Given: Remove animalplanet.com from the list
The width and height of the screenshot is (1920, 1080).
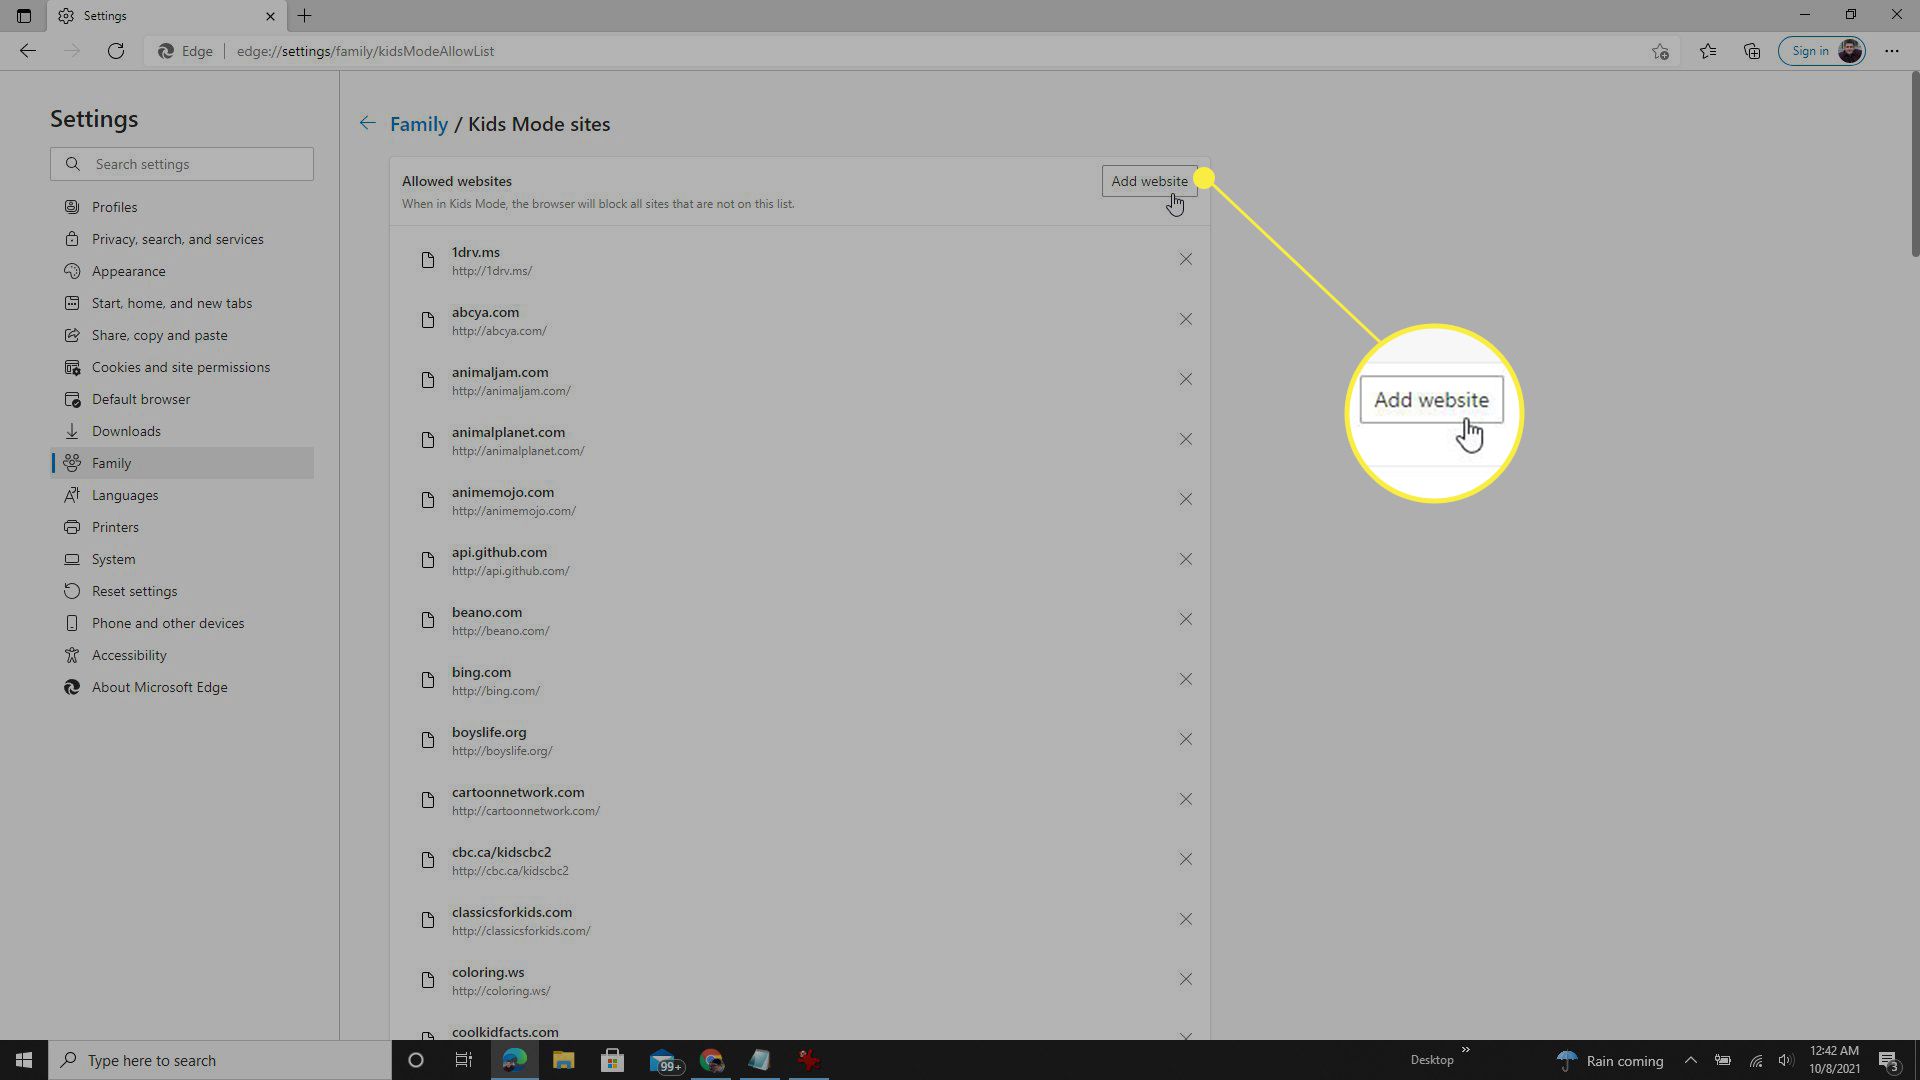Looking at the screenshot, I should 1185,439.
